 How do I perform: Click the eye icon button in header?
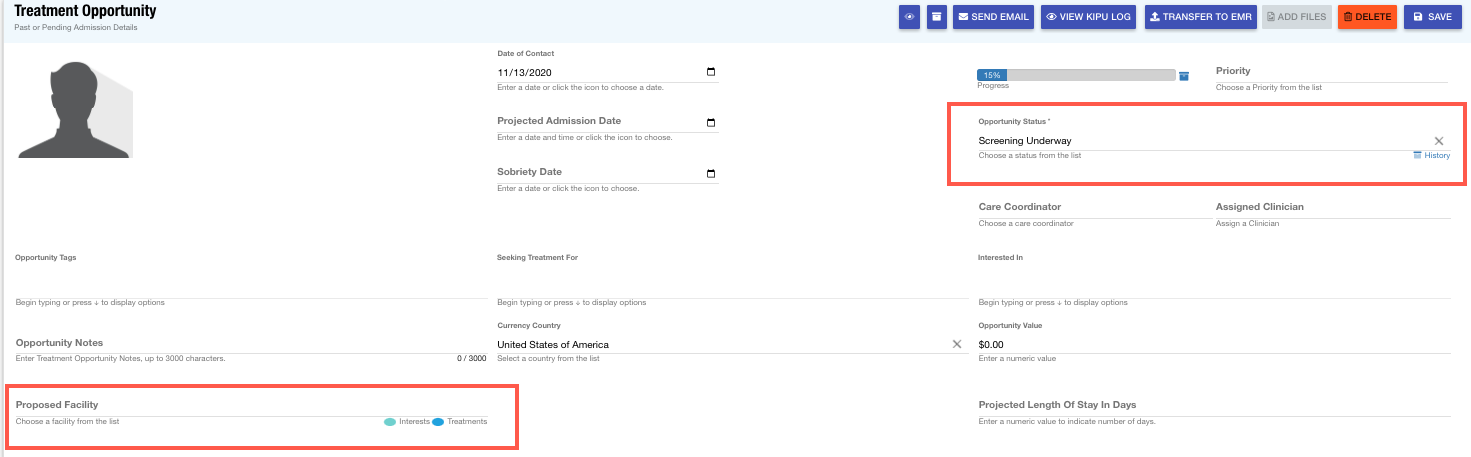(909, 17)
